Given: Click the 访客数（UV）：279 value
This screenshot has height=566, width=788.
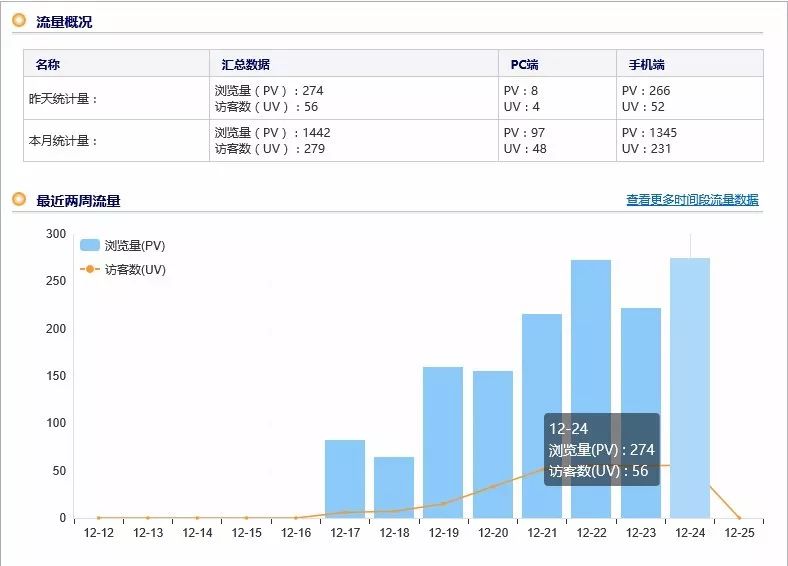Looking at the screenshot, I should [x=270, y=149].
